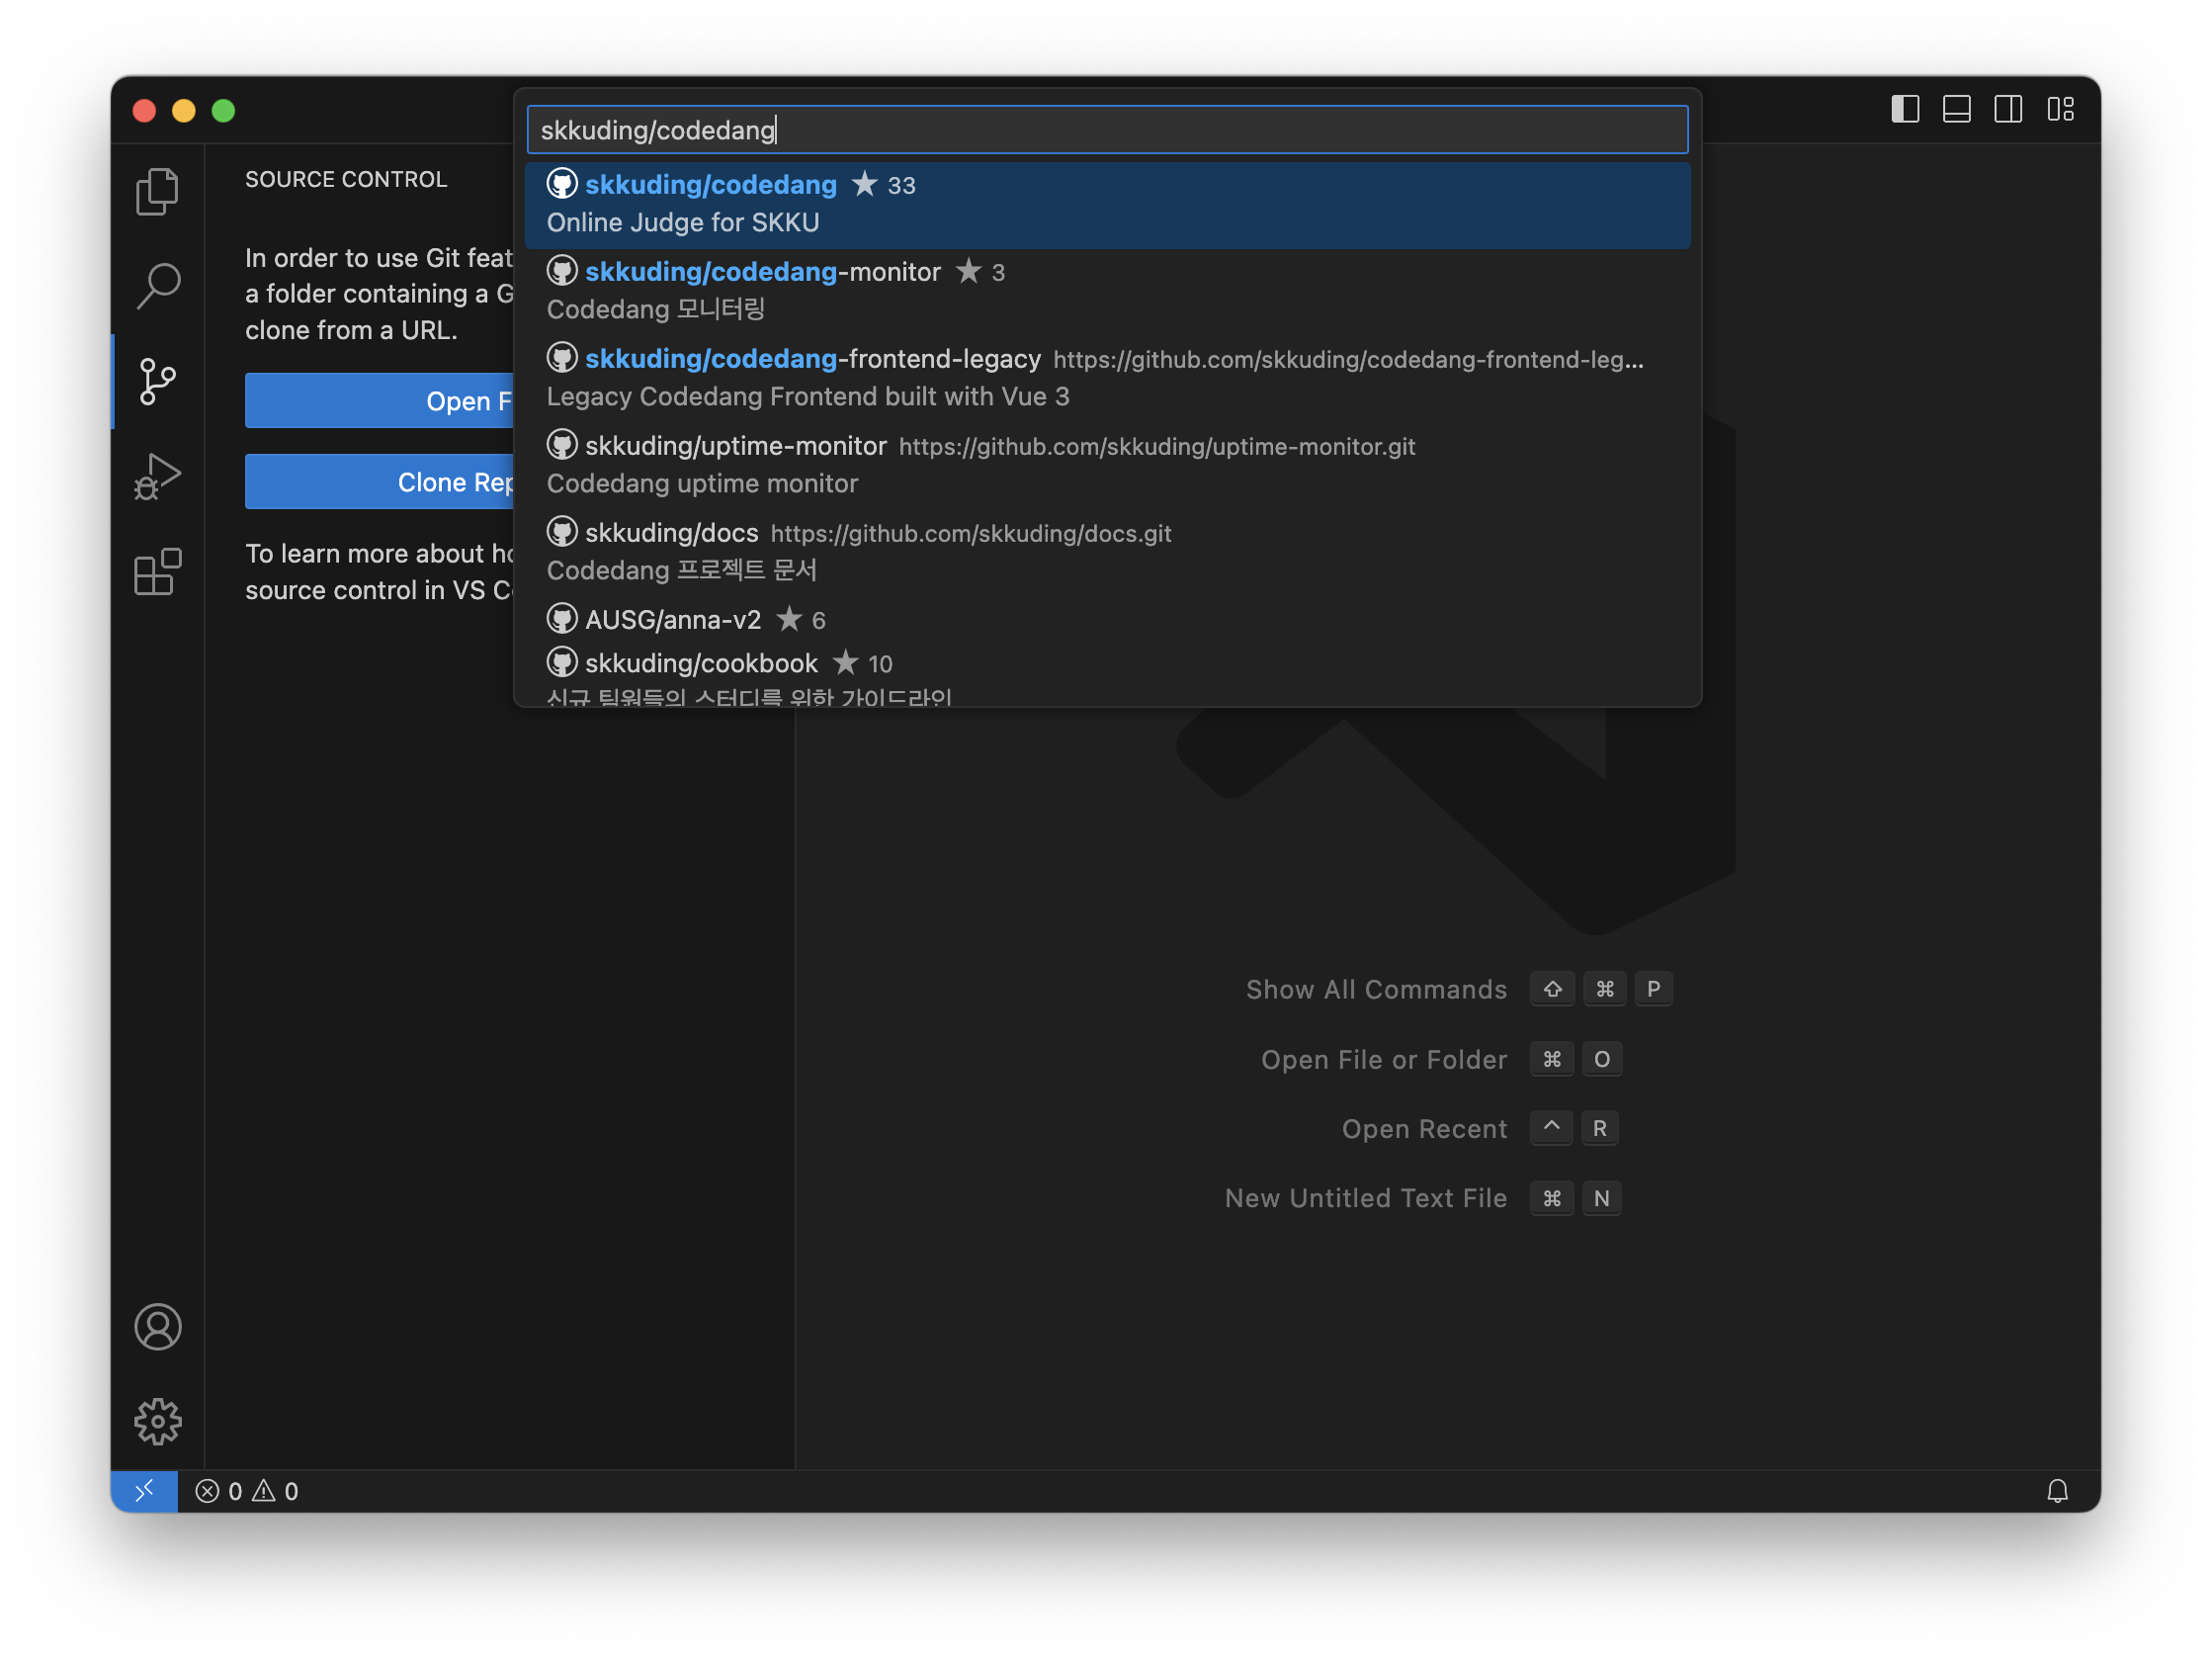
Task: Open the Extensions view icon
Action: point(157,572)
